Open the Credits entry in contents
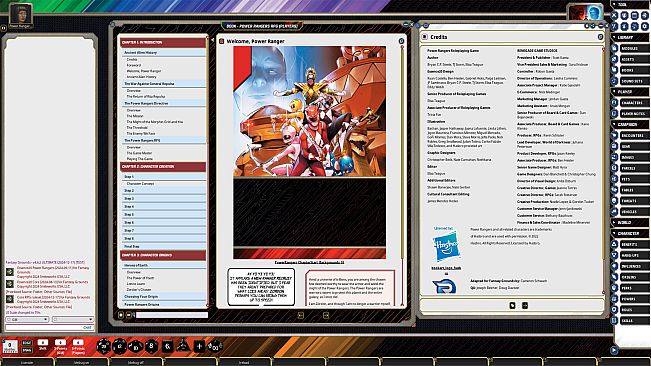This screenshot has width=651, height=366. 132,60
